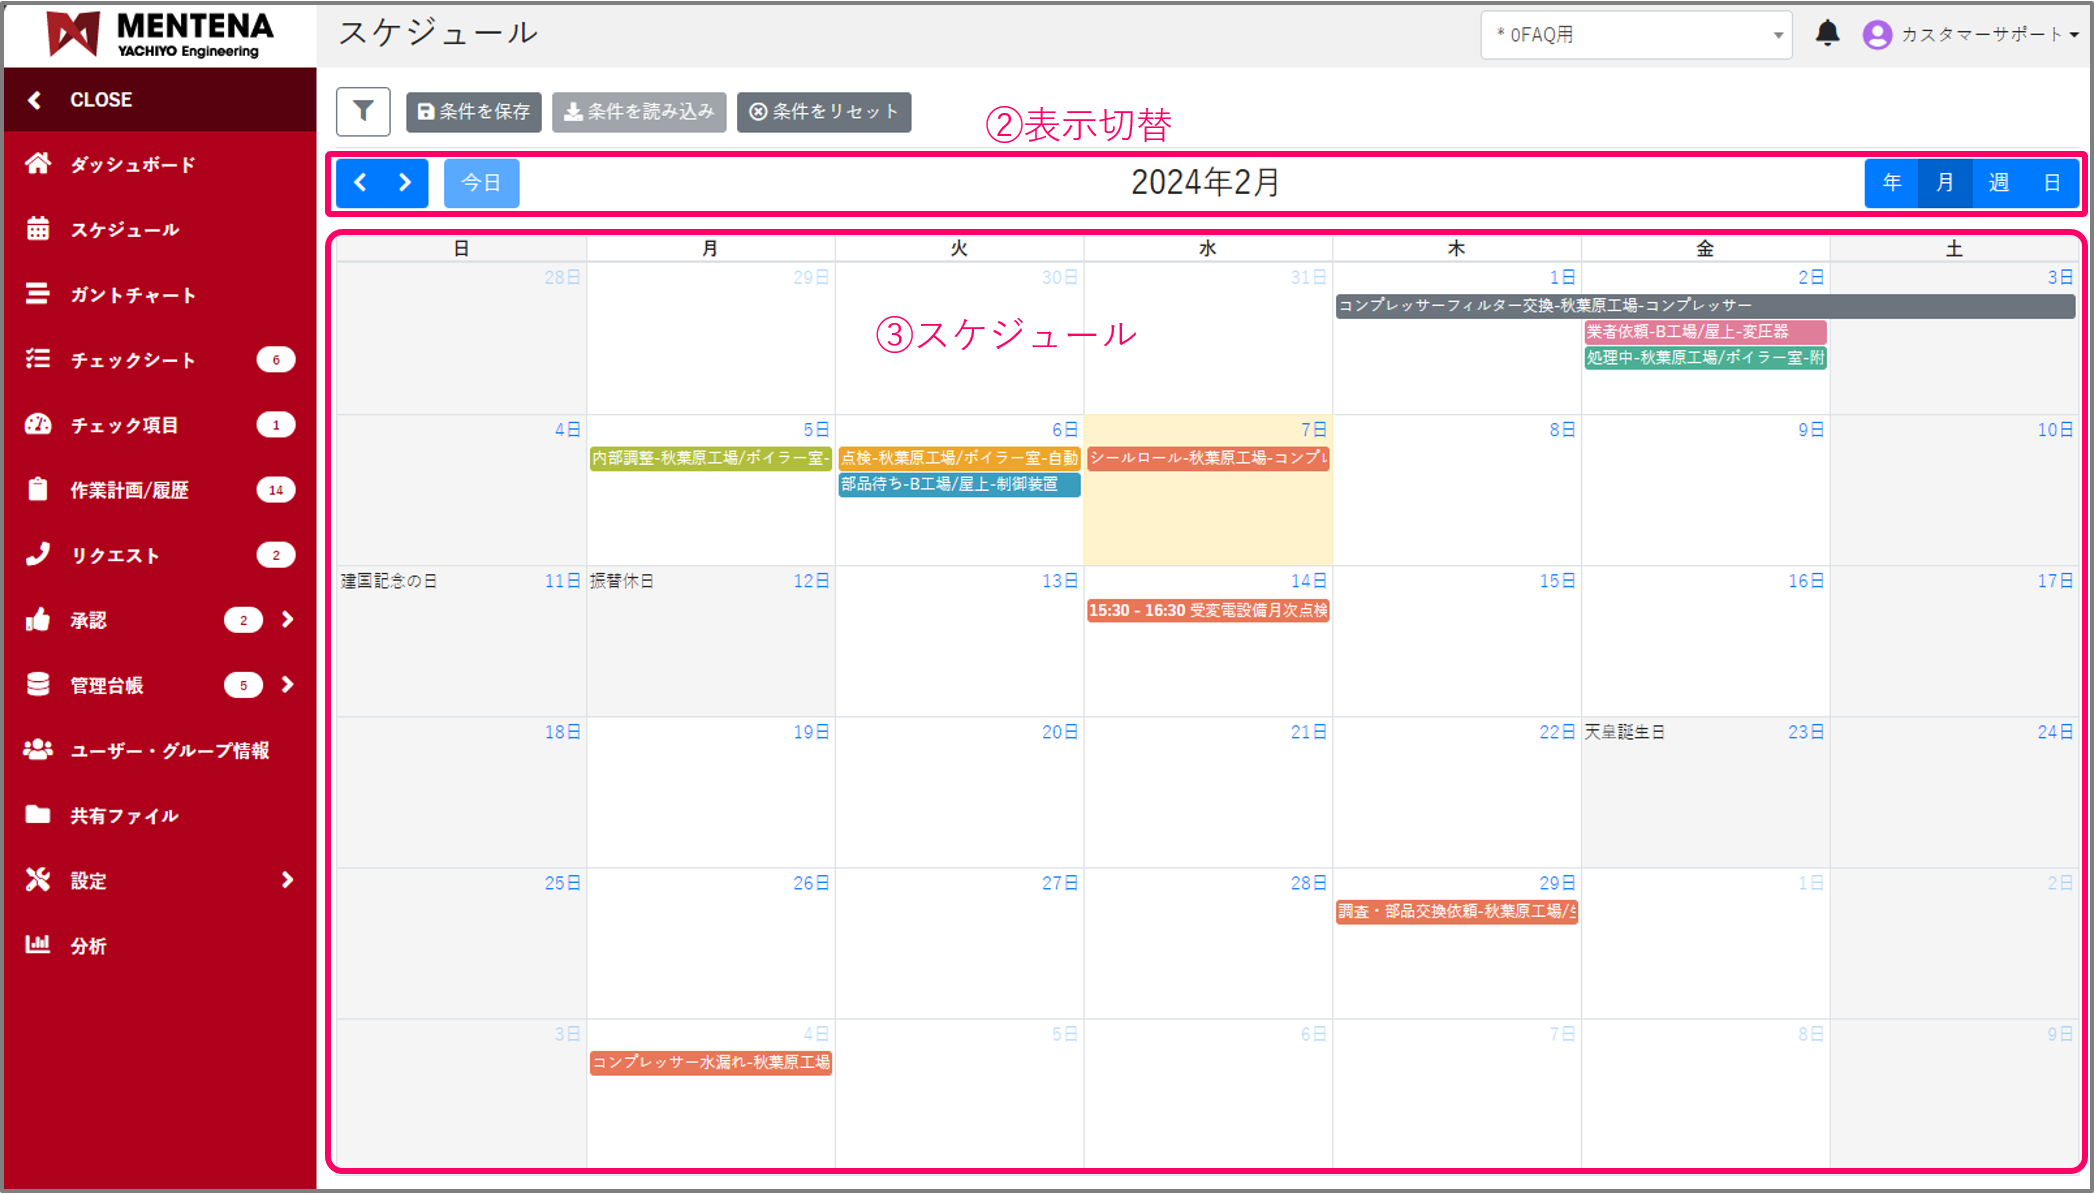
Task: Click Save Conditions button
Action: click(x=474, y=112)
